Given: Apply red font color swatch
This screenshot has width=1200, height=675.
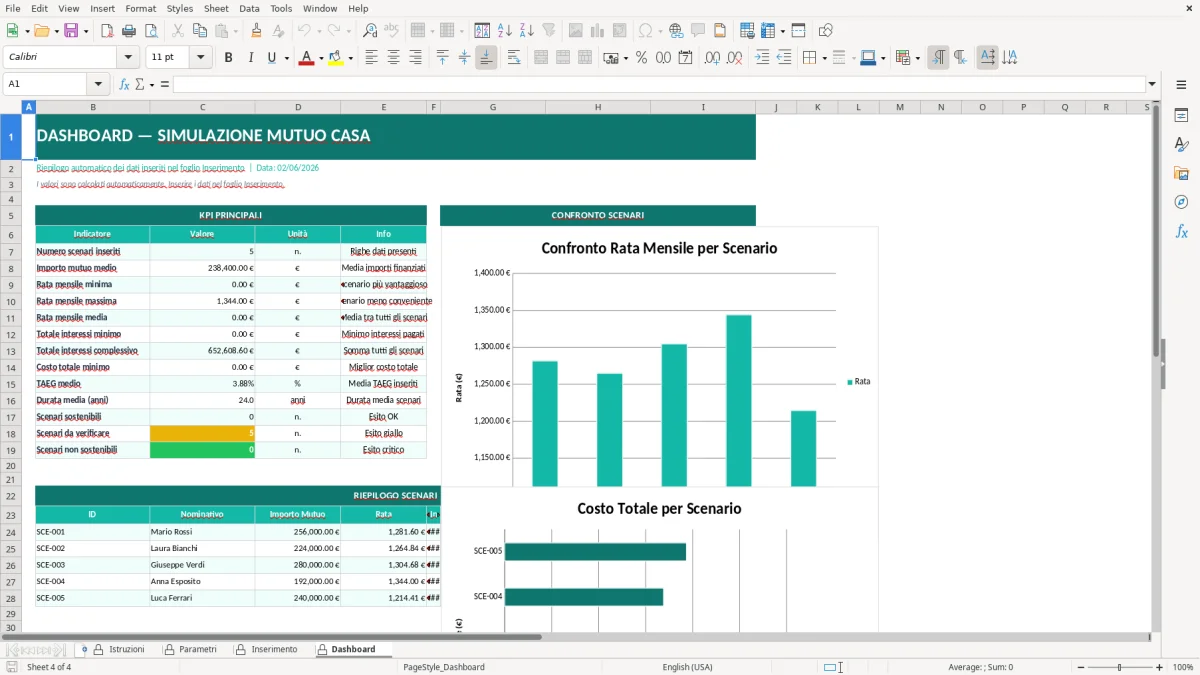Looking at the screenshot, I should pyautogui.click(x=305, y=58).
